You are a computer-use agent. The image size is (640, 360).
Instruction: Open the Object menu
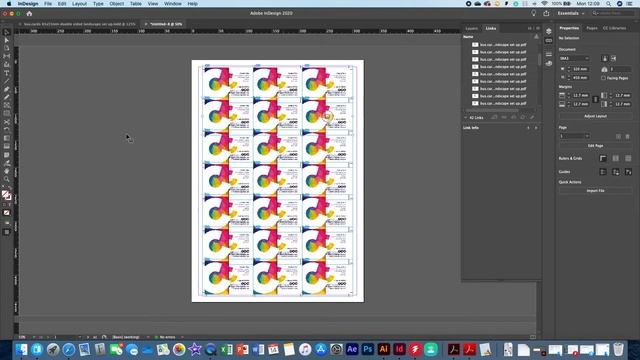[116, 4]
